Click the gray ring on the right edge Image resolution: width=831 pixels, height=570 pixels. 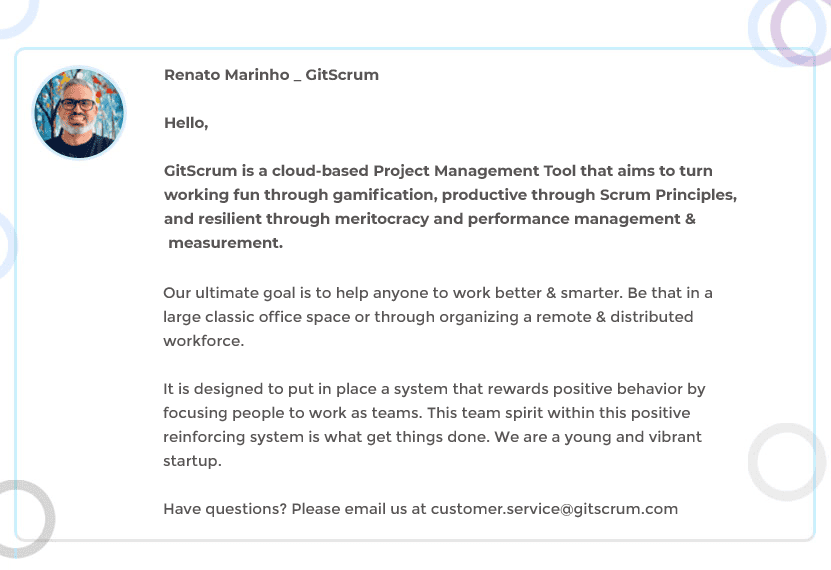[787, 462]
